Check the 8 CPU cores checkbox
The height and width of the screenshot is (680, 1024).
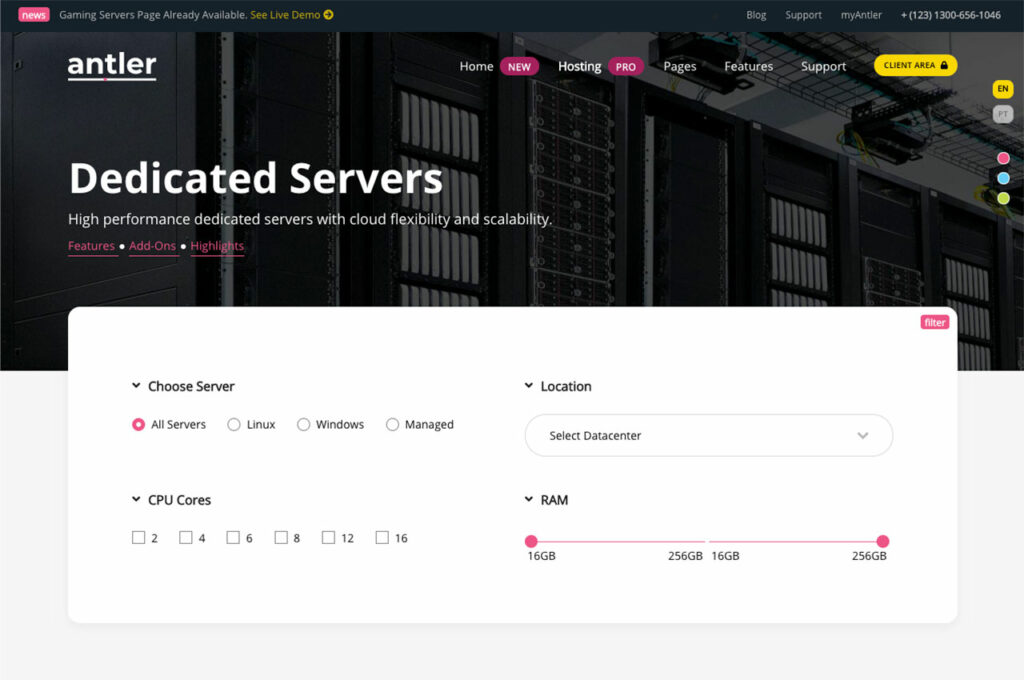(x=281, y=538)
